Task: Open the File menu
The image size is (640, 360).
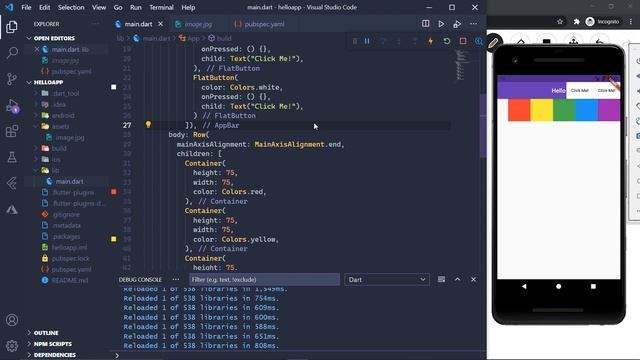Action: pyautogui.click(x=26, y=7)
